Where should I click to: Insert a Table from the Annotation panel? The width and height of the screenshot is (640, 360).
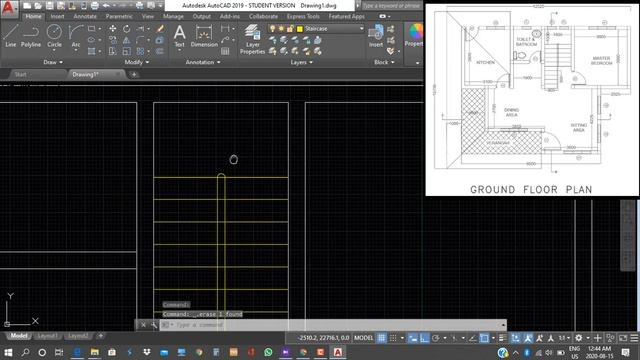pos(225,51)
